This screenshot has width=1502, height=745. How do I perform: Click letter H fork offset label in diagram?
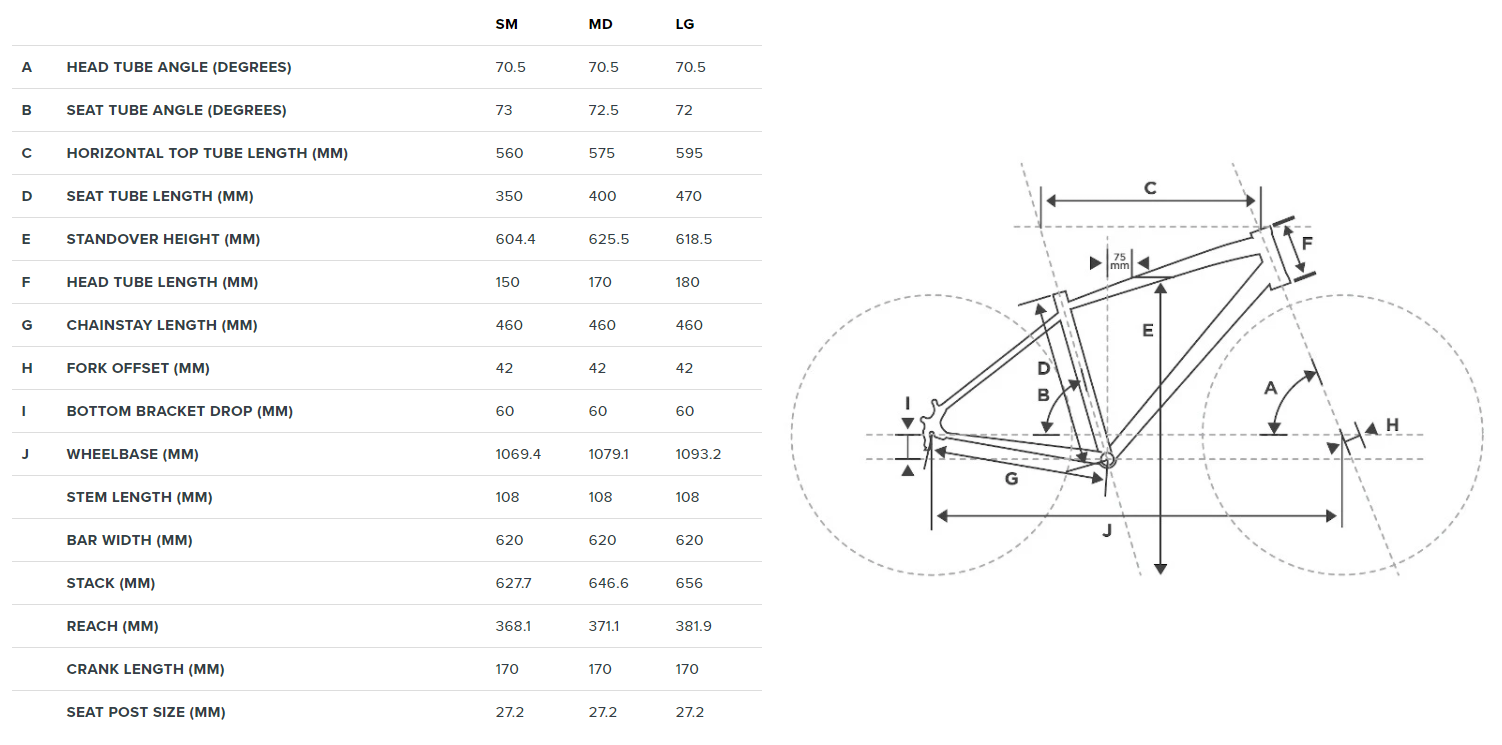point(1392,425)
